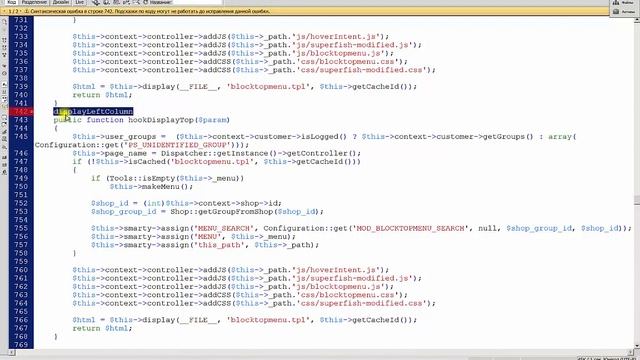Click 'getGroupFromShop' on line 753
Viewport: 640px width, 360px height.
point(238,211)
